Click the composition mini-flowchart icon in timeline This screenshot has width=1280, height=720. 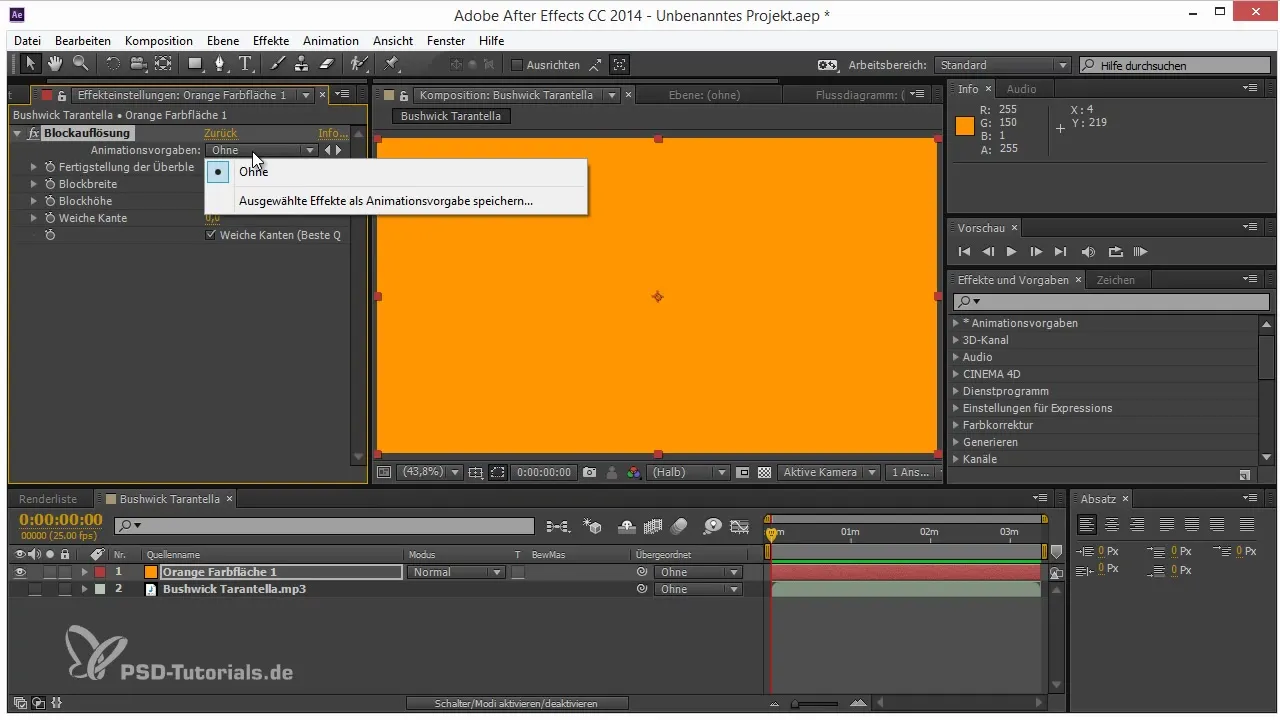pos(558,525)
